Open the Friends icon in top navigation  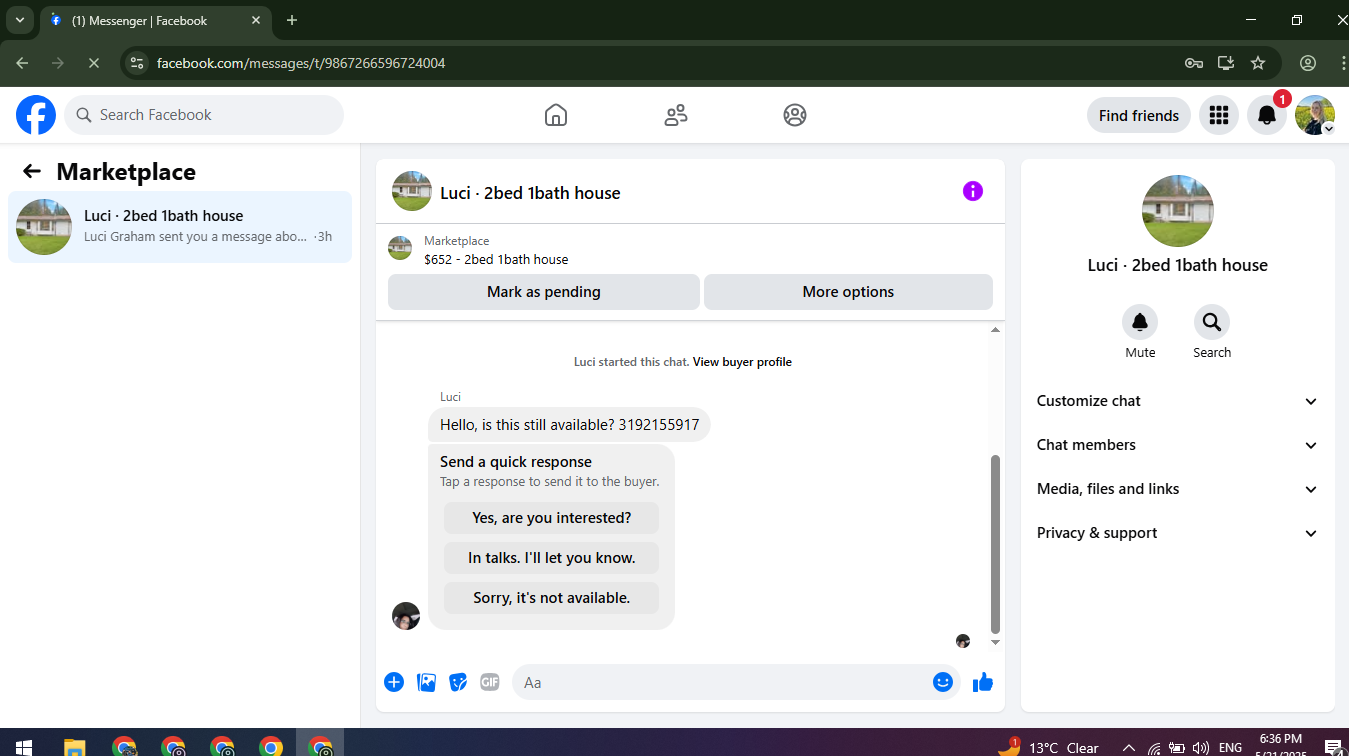676,115
